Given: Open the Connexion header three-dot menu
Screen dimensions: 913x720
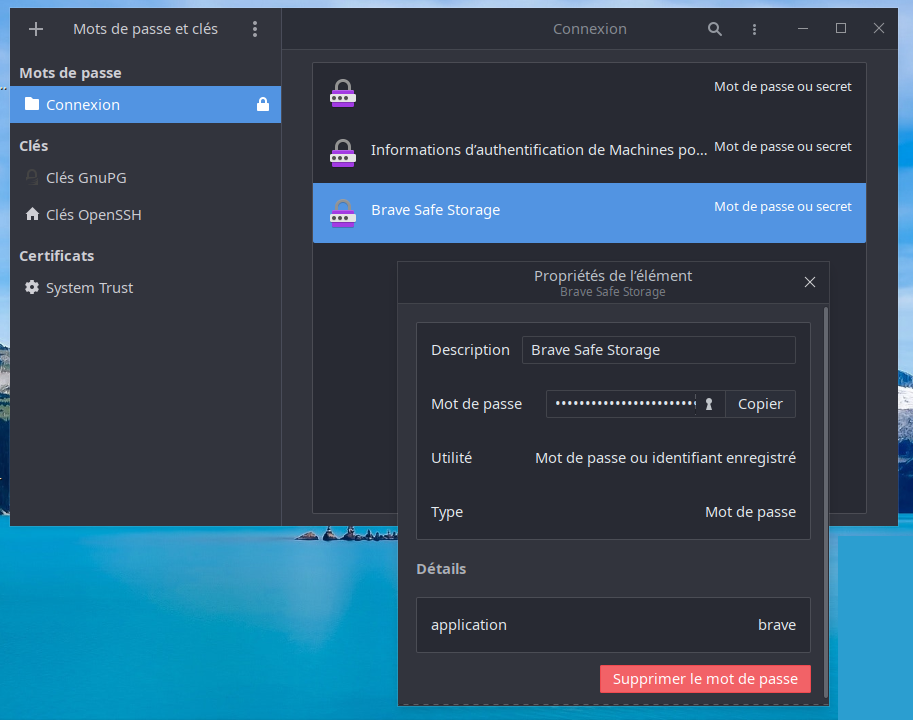Looking at the screenshot, I should tap(755, 29).
